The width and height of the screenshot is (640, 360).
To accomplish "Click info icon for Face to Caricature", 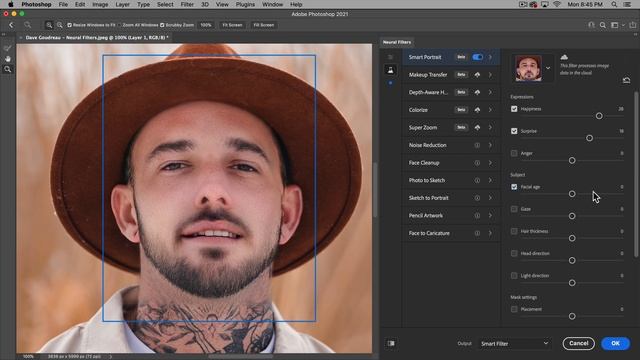I will (477, 233).
